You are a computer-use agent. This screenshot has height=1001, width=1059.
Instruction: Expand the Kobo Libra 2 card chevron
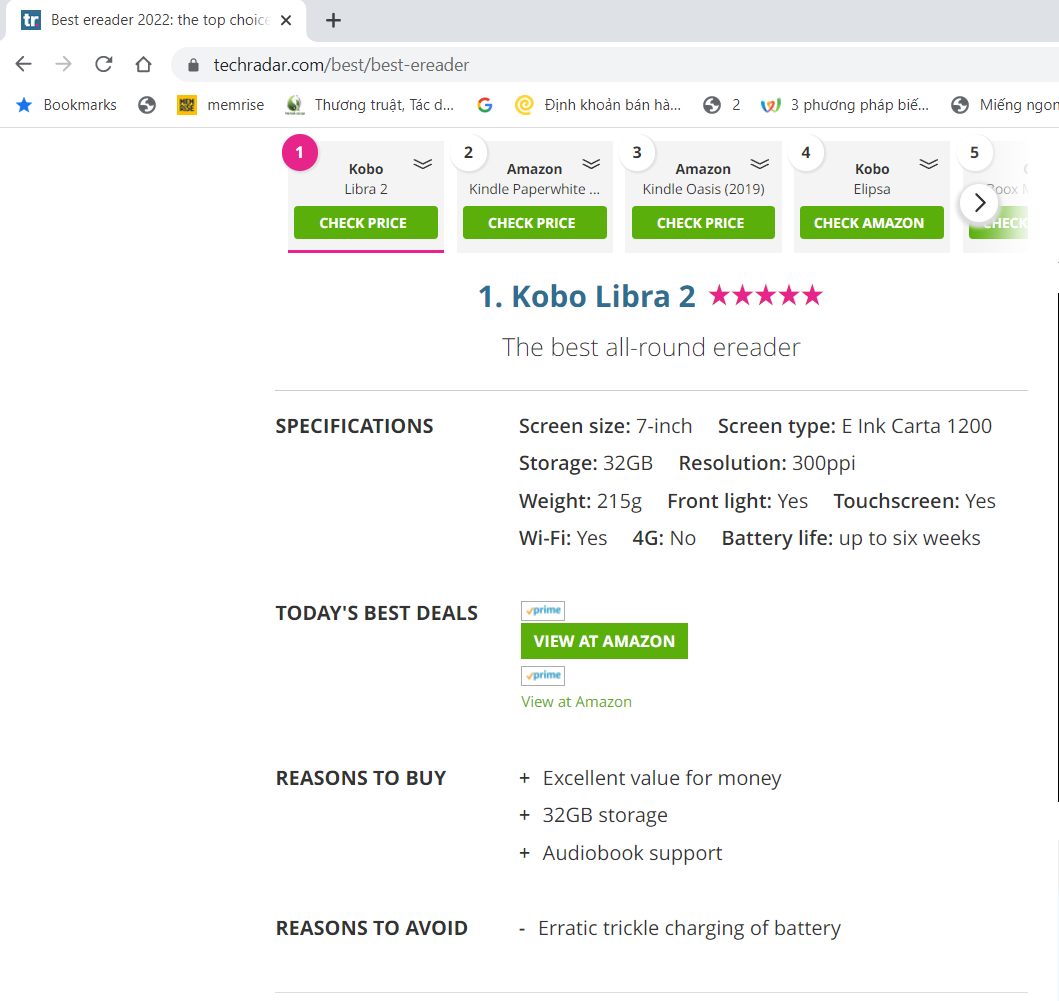click(423, 164)
